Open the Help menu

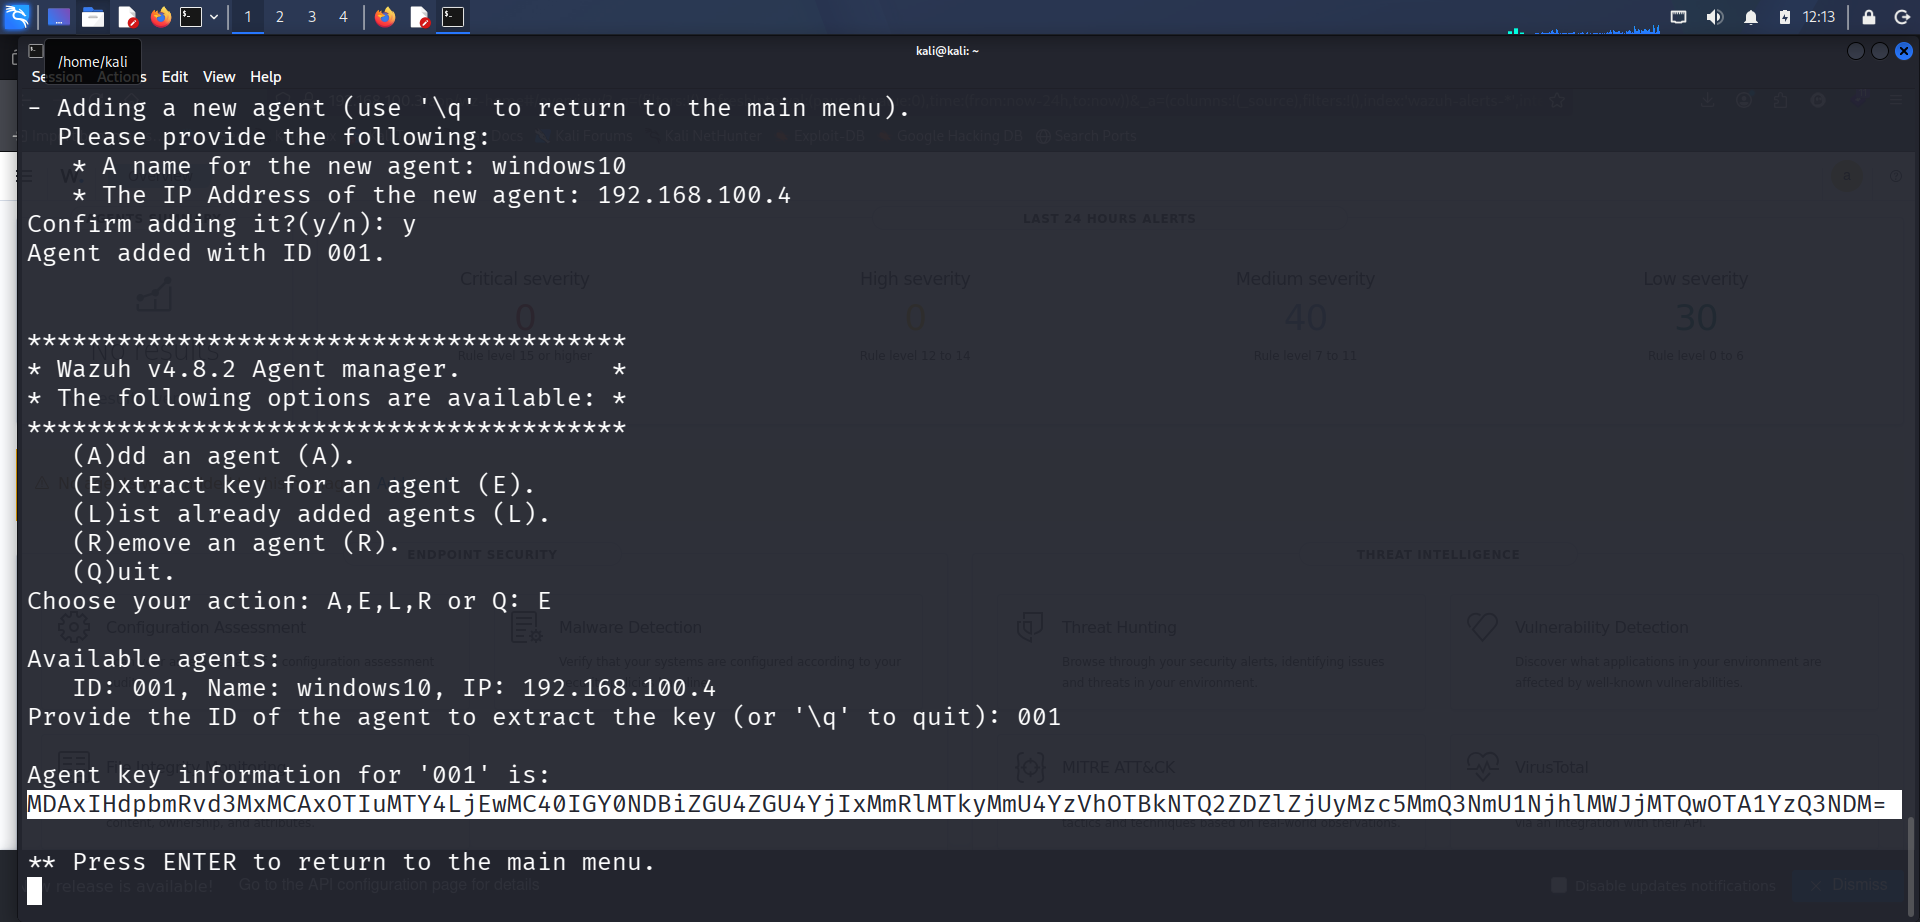[x=265, y=77]
